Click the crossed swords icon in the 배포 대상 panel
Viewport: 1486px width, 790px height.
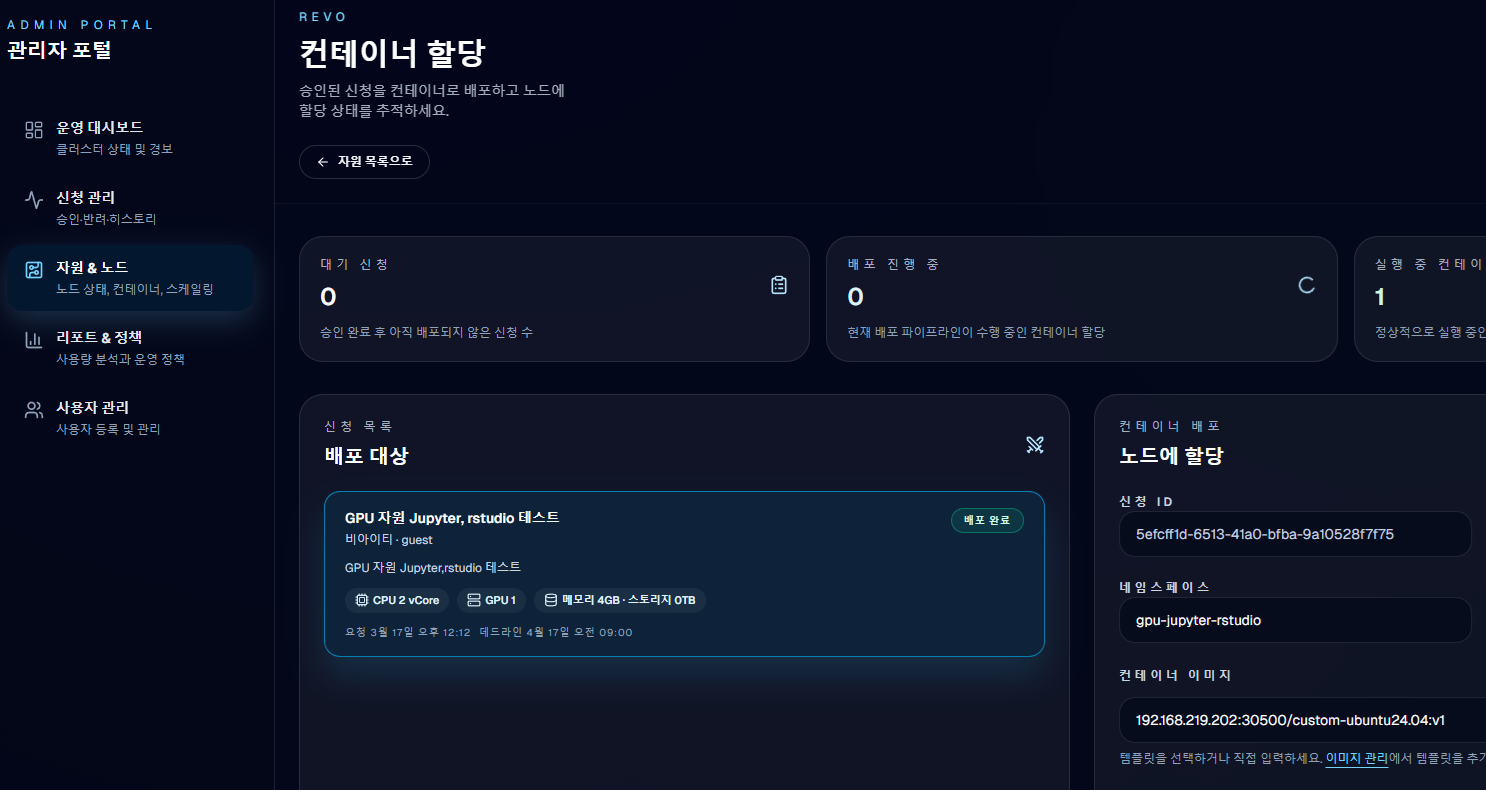point(1034,445)
